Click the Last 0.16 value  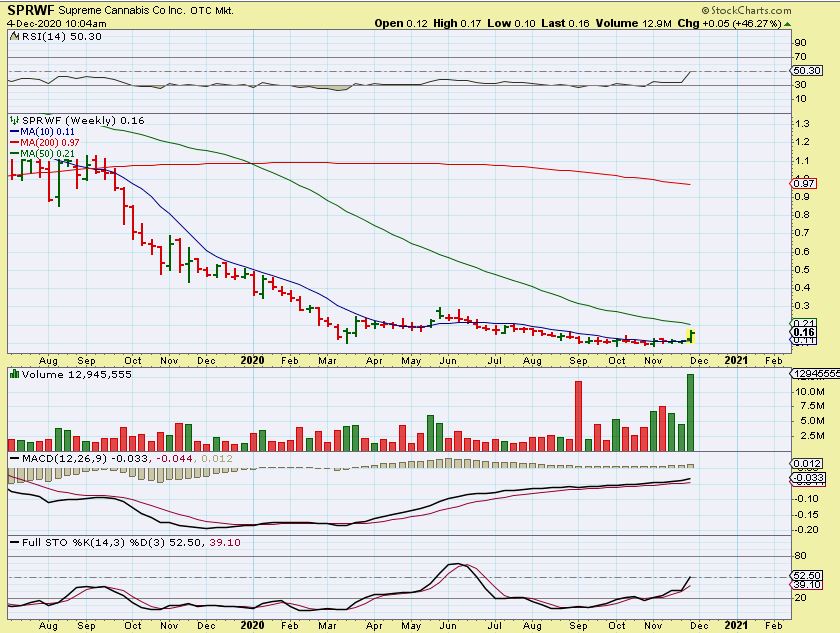coord(565,24)
